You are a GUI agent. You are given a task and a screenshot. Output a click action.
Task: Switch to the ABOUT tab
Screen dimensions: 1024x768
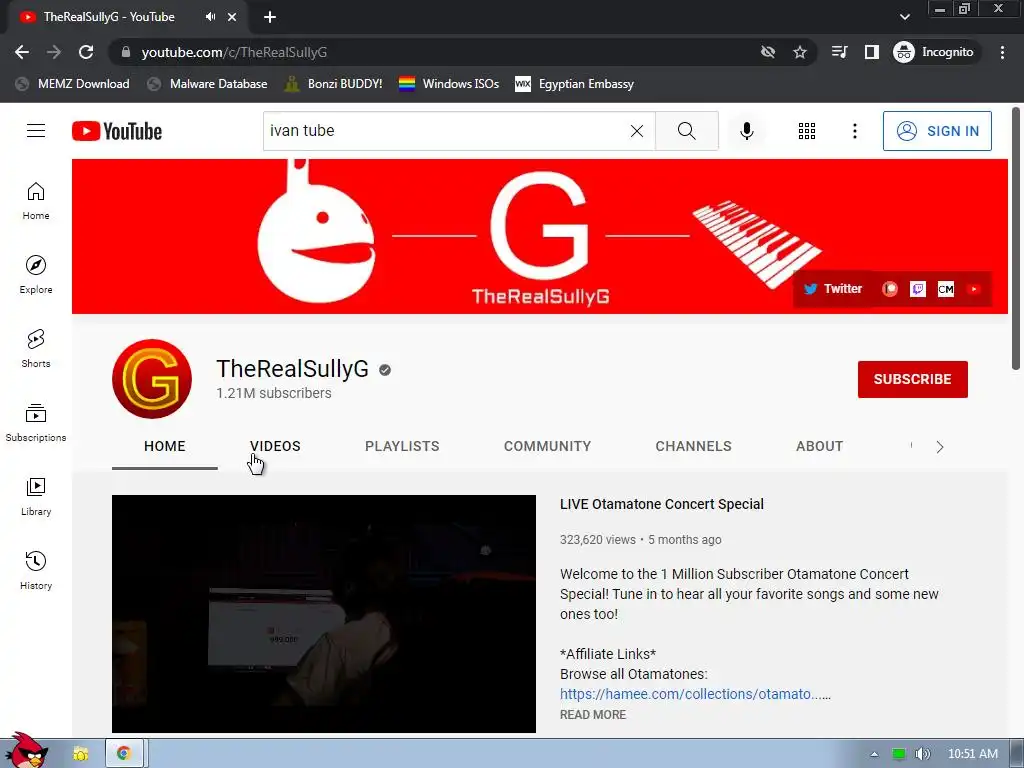click(x=819, y=446)
